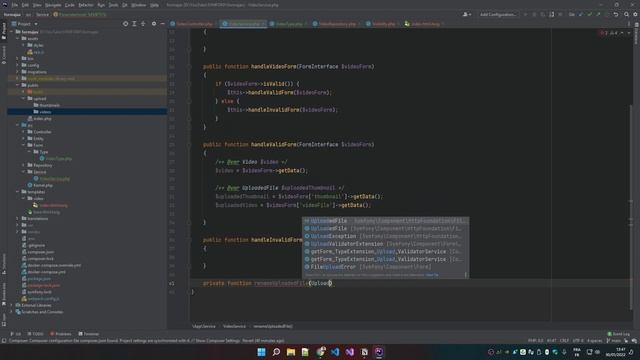Open the Navigate menu
The image size is (640, 360).
(53, 5)
